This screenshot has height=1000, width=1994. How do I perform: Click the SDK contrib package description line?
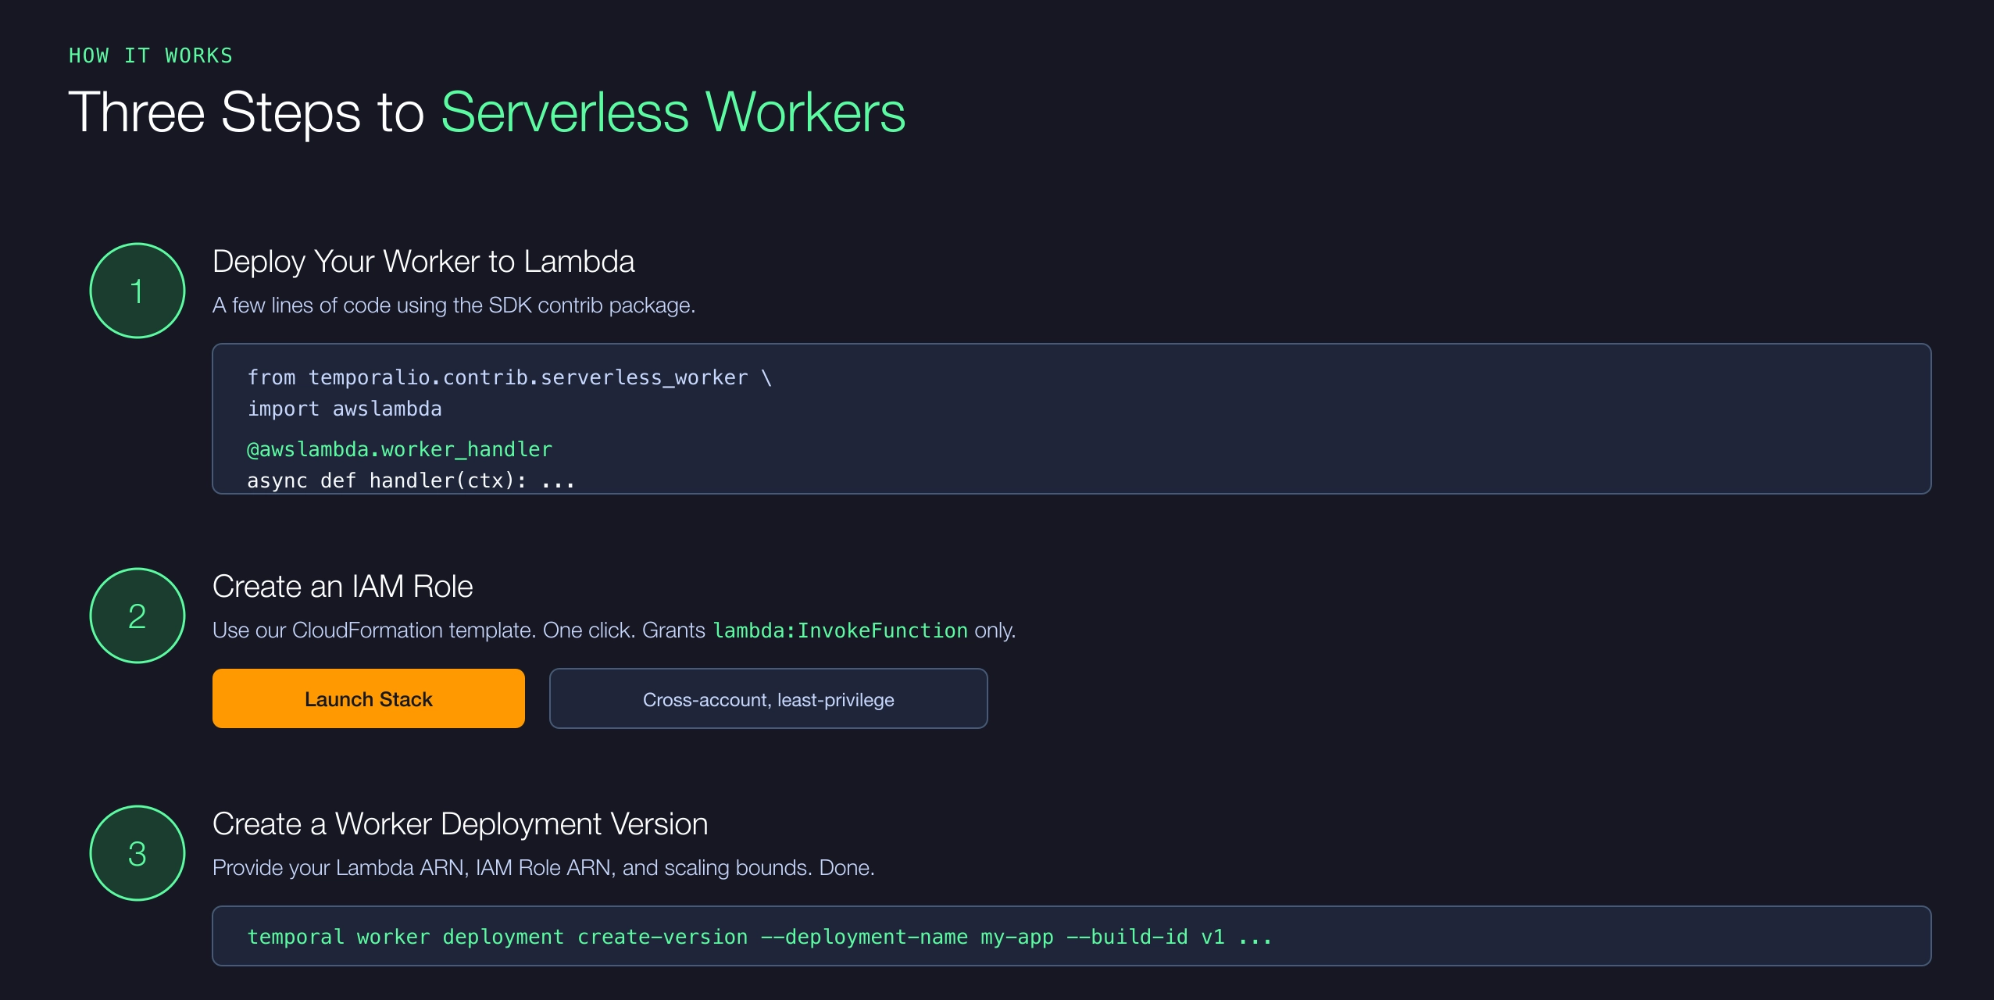point(453,305)
